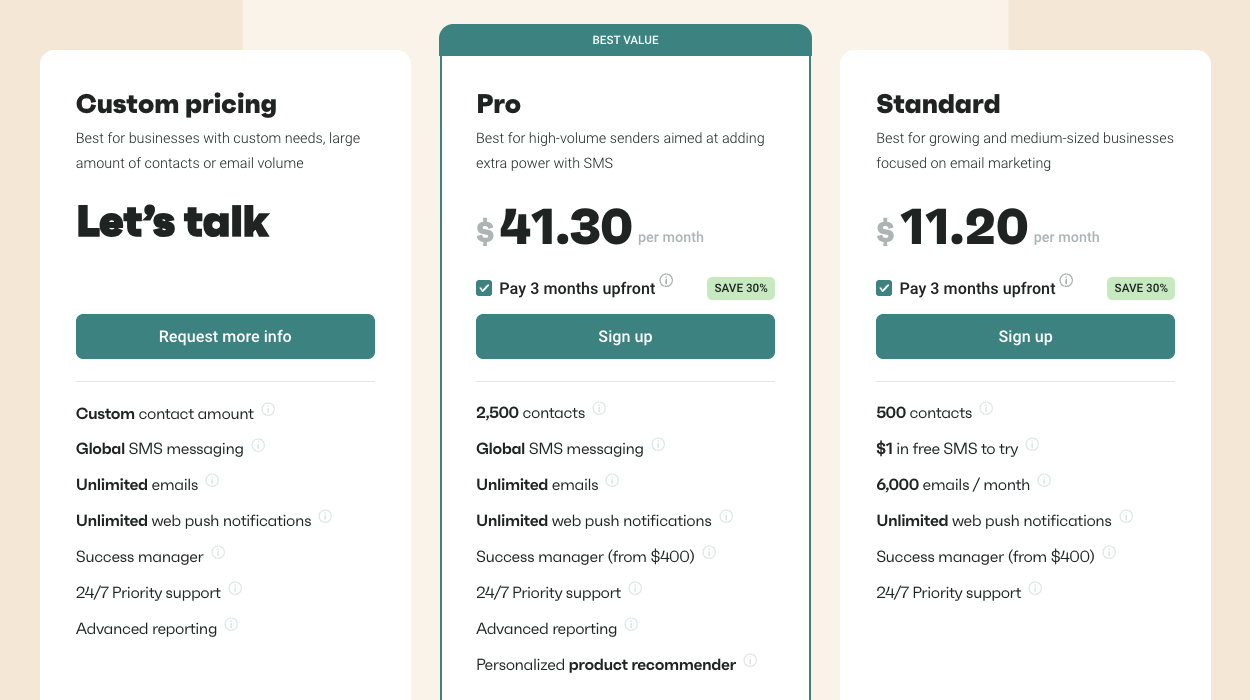
Task: Click info icon beside Personalized product recommender
Action: pyautogui.click(x=750, y=660)
